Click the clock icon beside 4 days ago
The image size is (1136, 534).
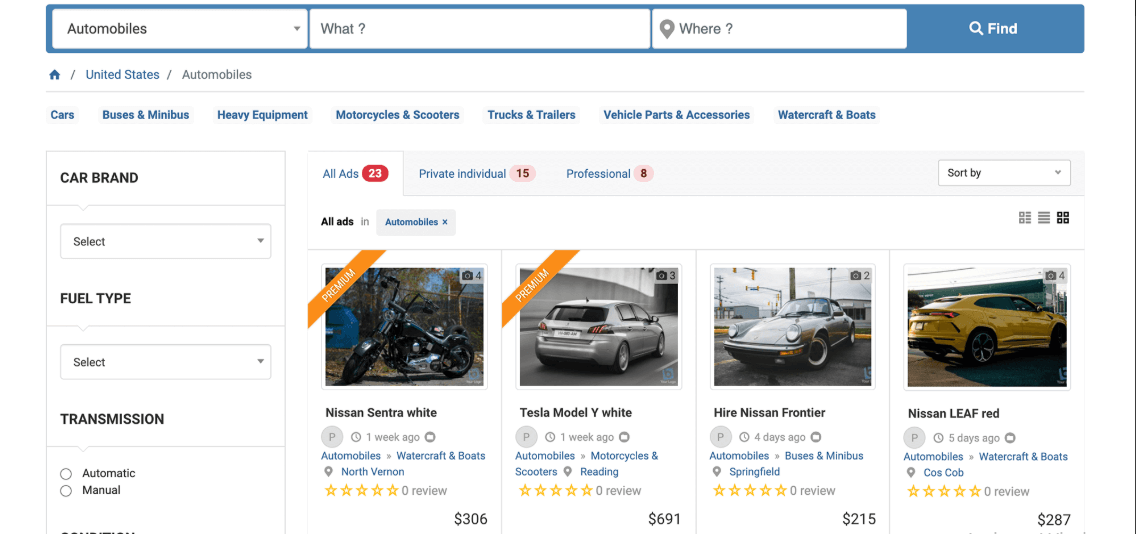pyautogui.click(x=744, y=438)
